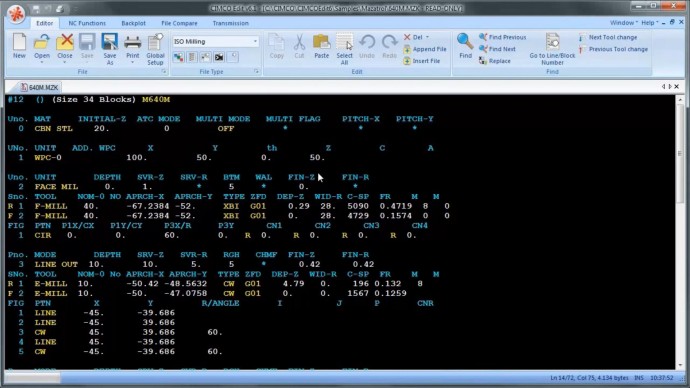Open the Window menu dropdown
This screenshot has height=388, width=690.
point(623,22)
